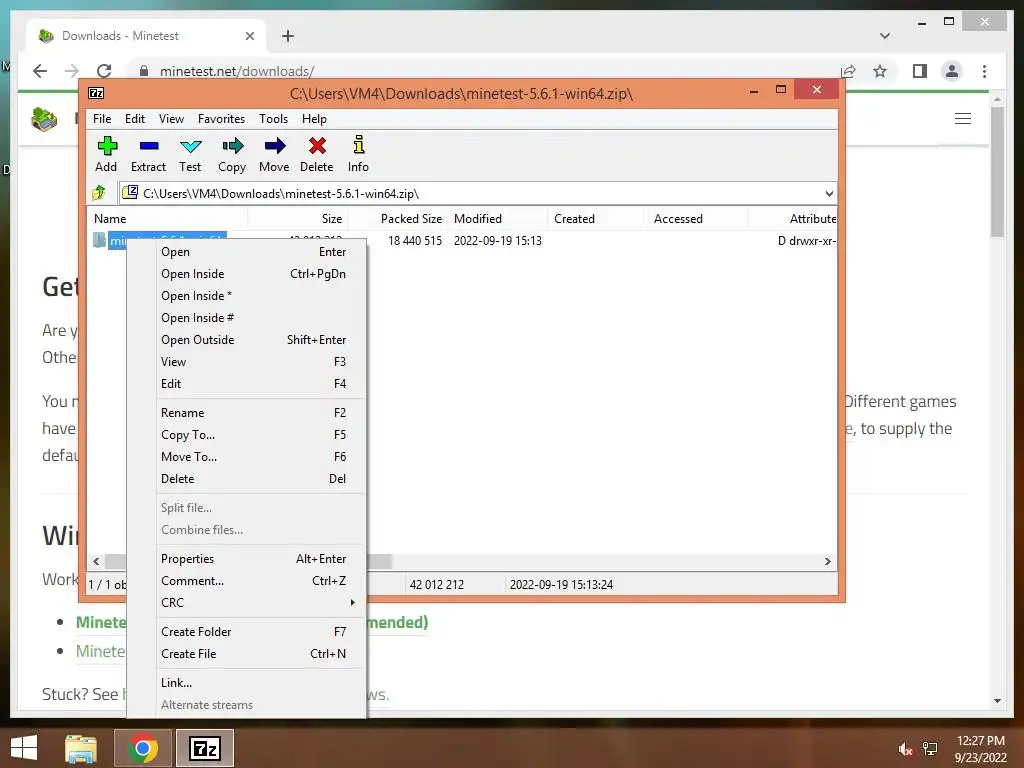
Task: Open Chrome share page icon
Action: (848, 71)
